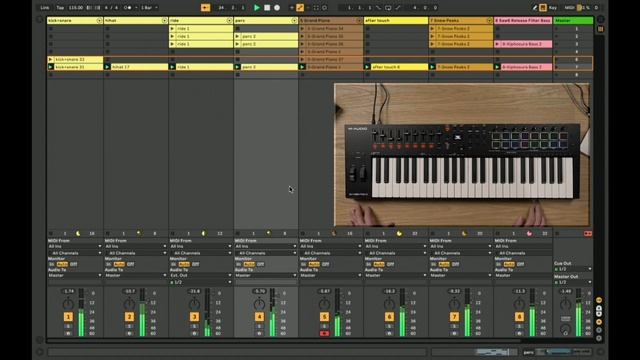The image size is (640, 360).
Task: Toggle track 2 activator button
Action: [129, 317]
